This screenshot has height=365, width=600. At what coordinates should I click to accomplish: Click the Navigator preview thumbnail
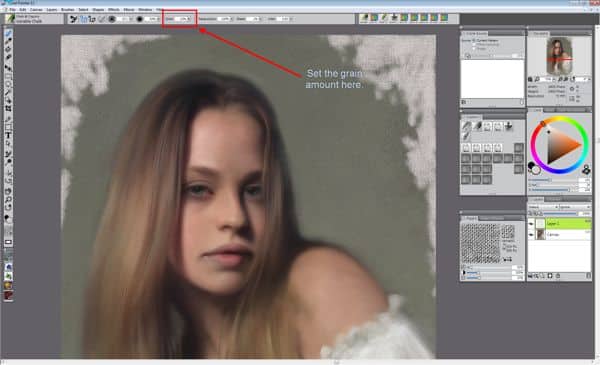[559, 56]
